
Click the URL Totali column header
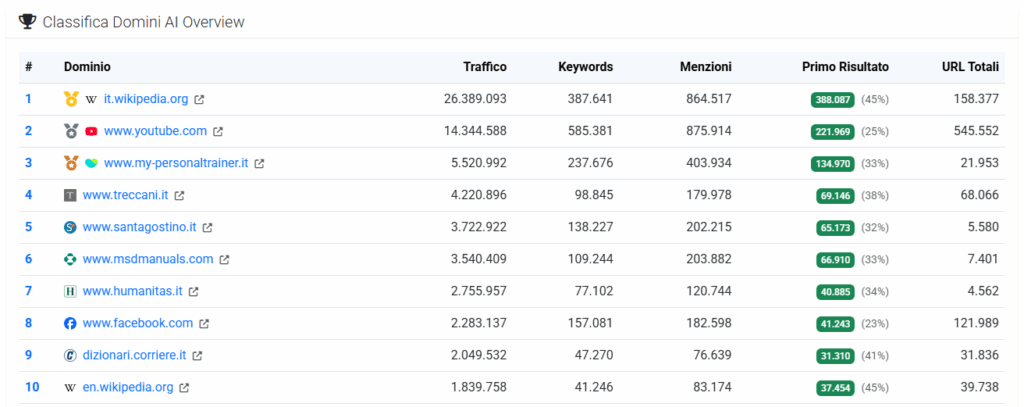click(970, 67)
